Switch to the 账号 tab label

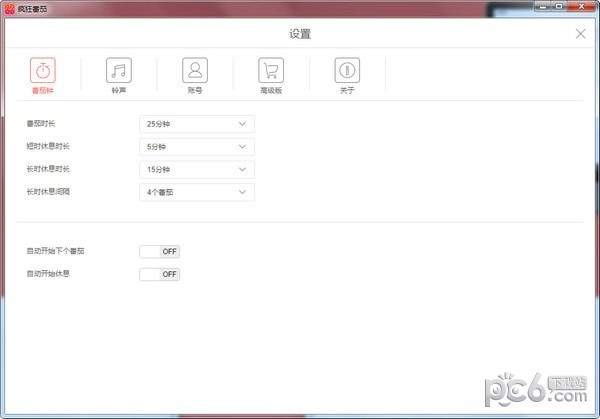pos(195,90)
